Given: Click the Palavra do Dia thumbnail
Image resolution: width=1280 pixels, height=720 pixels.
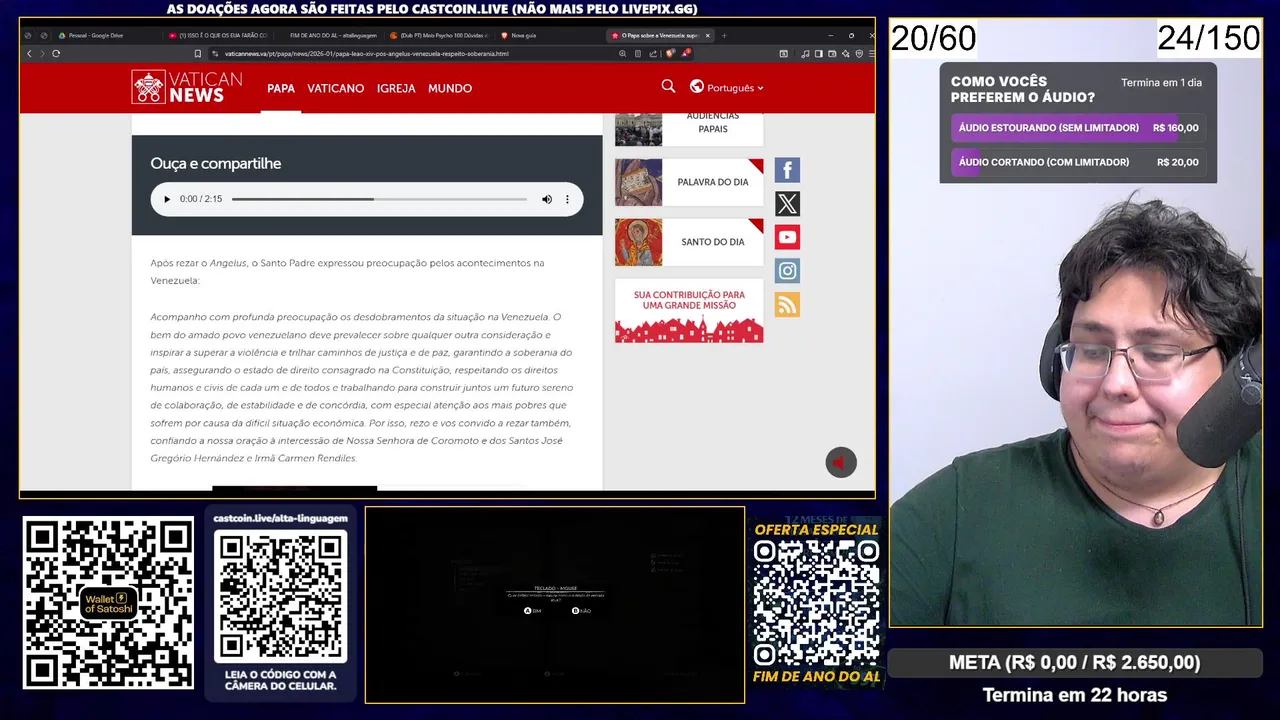Looking at the screenshot, I should point(638,182).
